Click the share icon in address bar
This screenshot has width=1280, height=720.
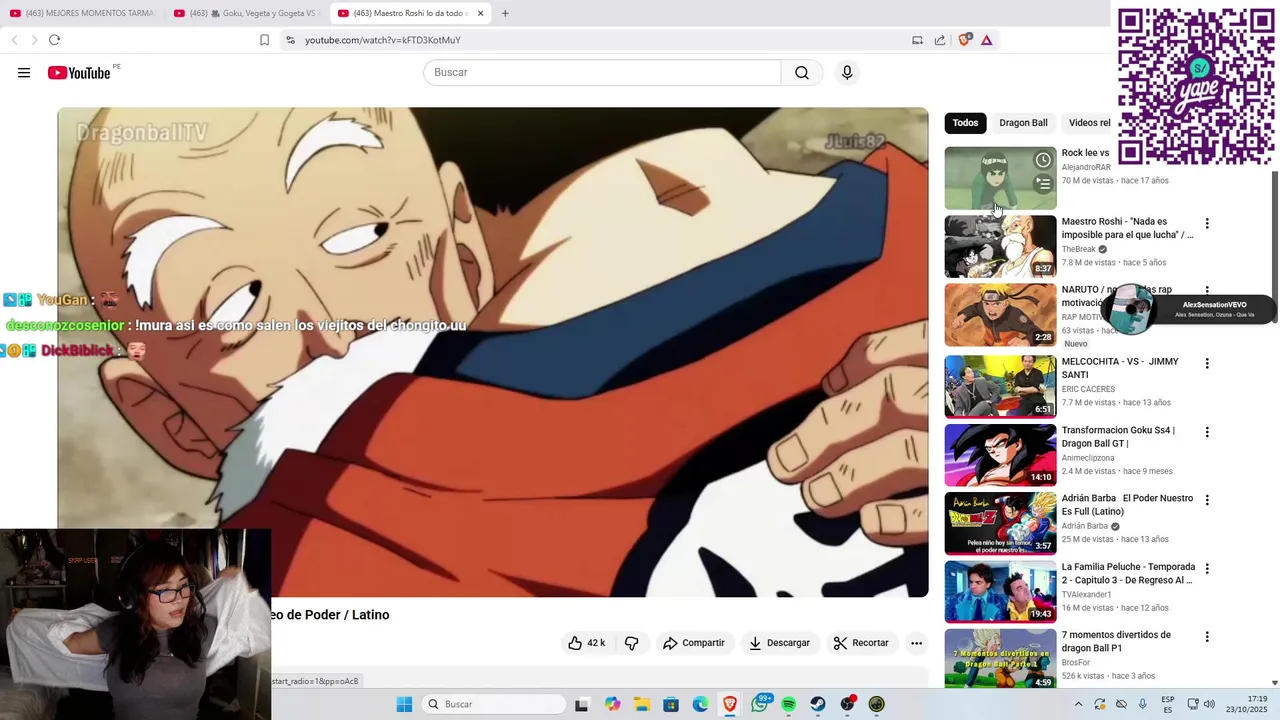[x=940, y=40]
